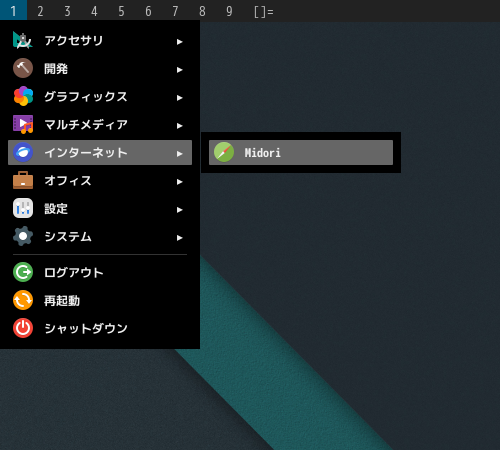Select the インターネット menu entry
The height and width of the screenshot is (450, 500).
point(100,152)
